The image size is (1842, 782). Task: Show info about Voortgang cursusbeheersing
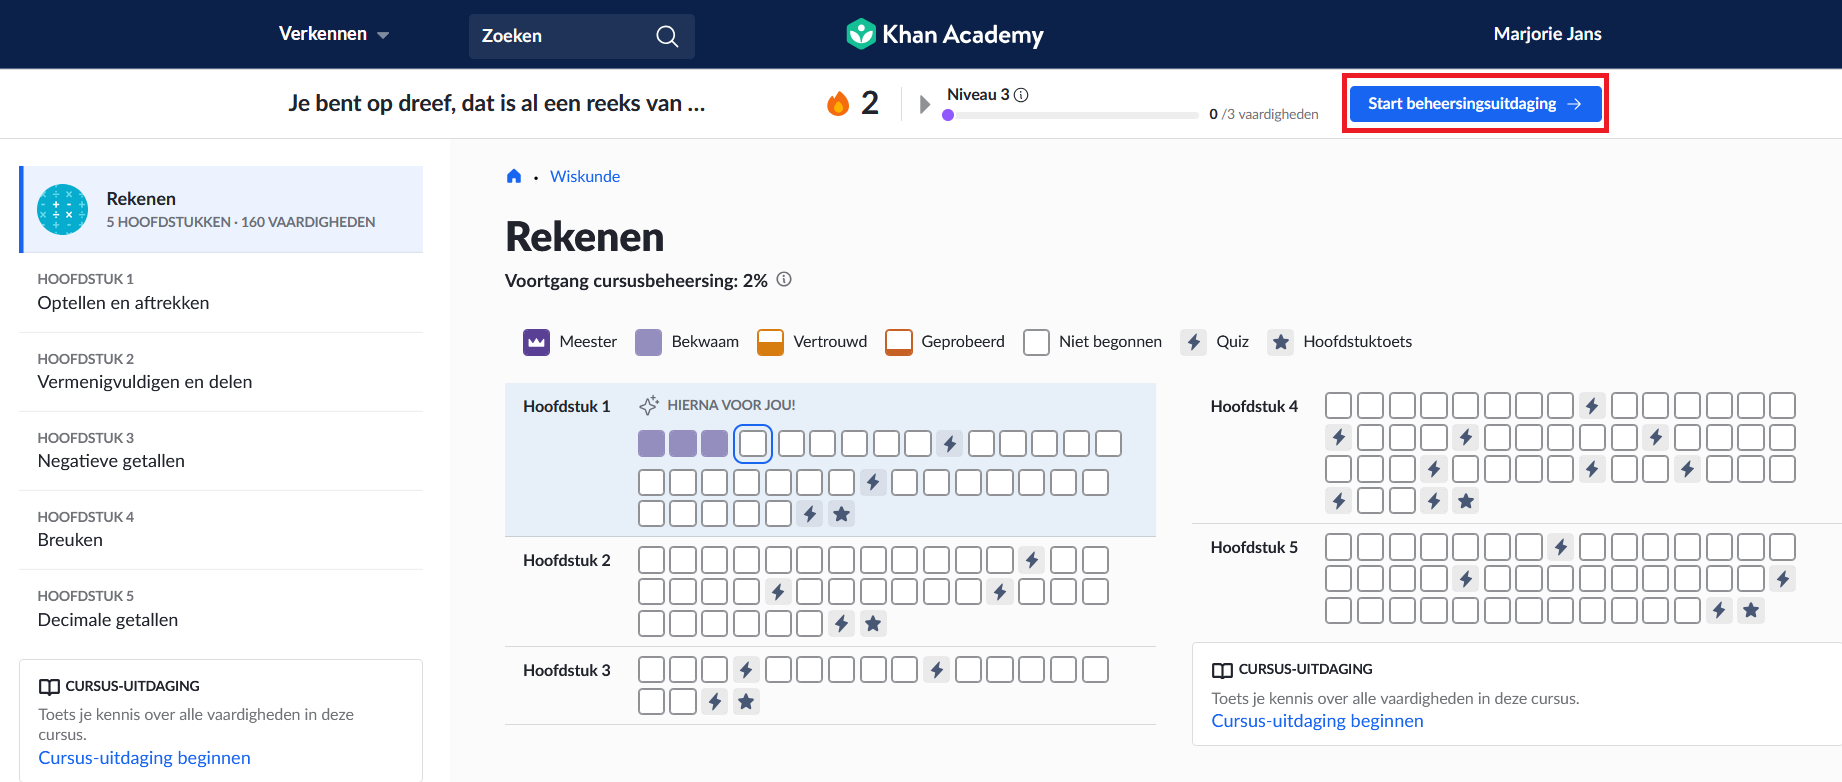pyautogui.click(x=784, y=280)
